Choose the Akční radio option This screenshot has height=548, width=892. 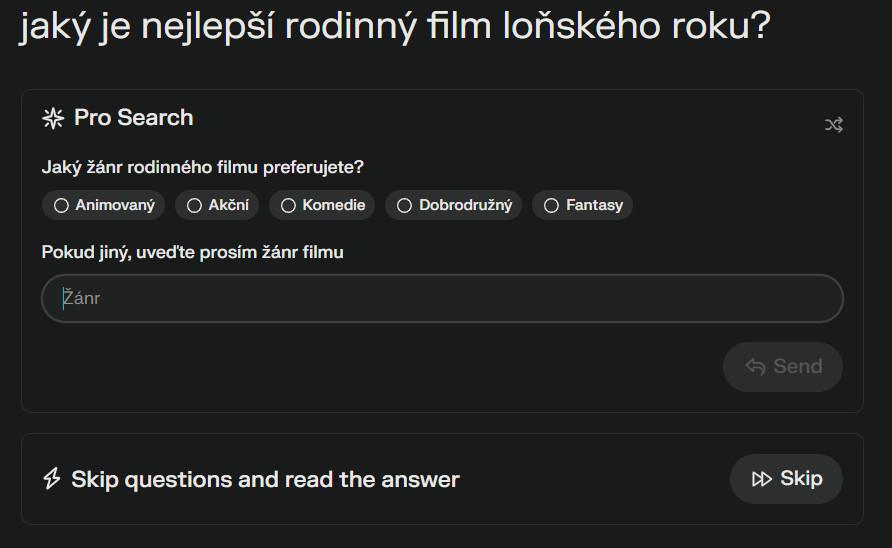click(217, 205)
